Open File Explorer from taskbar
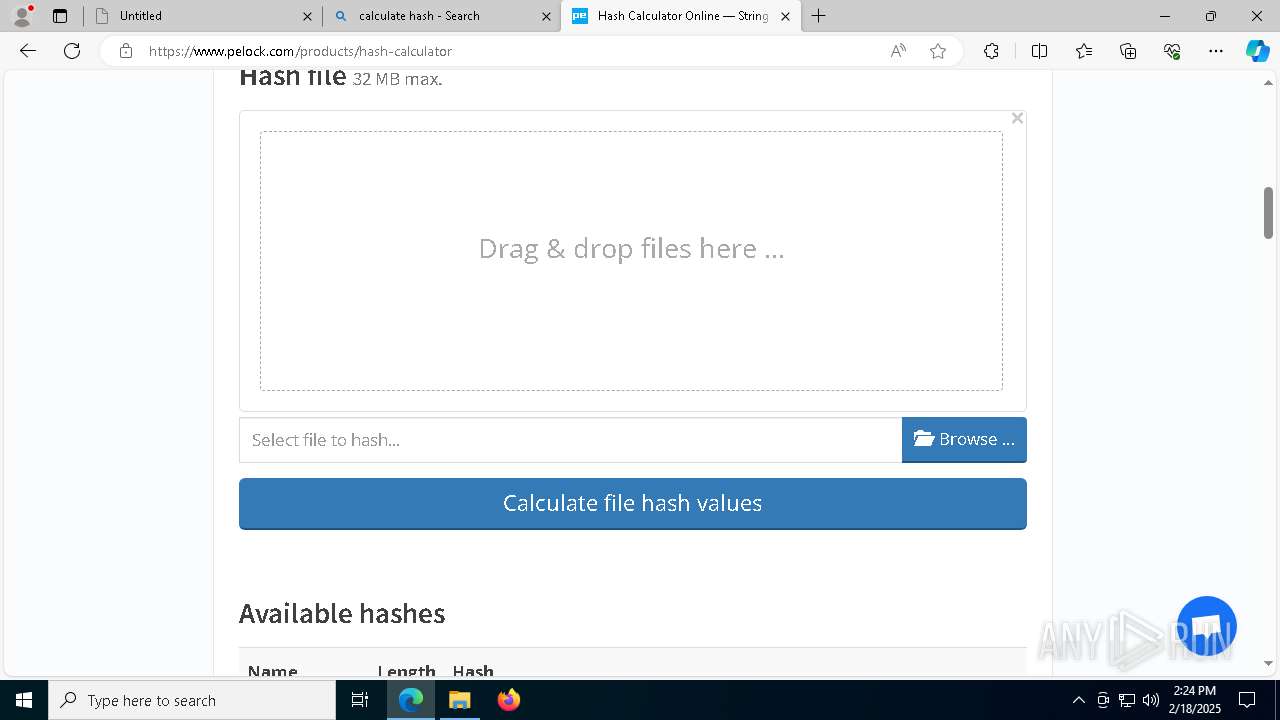Screen dimensions: 1280x720 coord(459,700)
